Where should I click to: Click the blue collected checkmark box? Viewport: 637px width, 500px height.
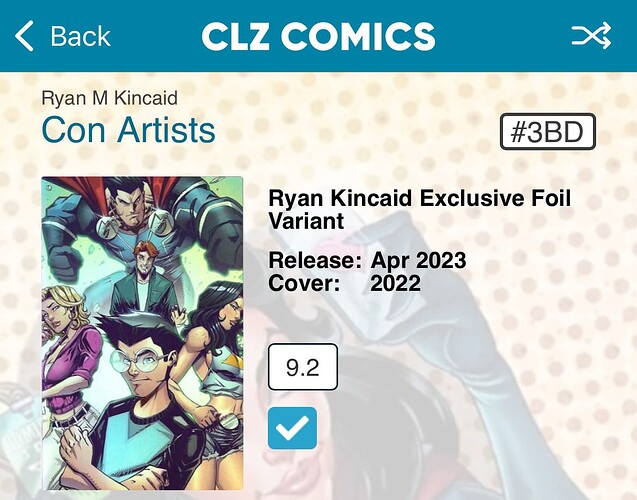coord(292,428)
